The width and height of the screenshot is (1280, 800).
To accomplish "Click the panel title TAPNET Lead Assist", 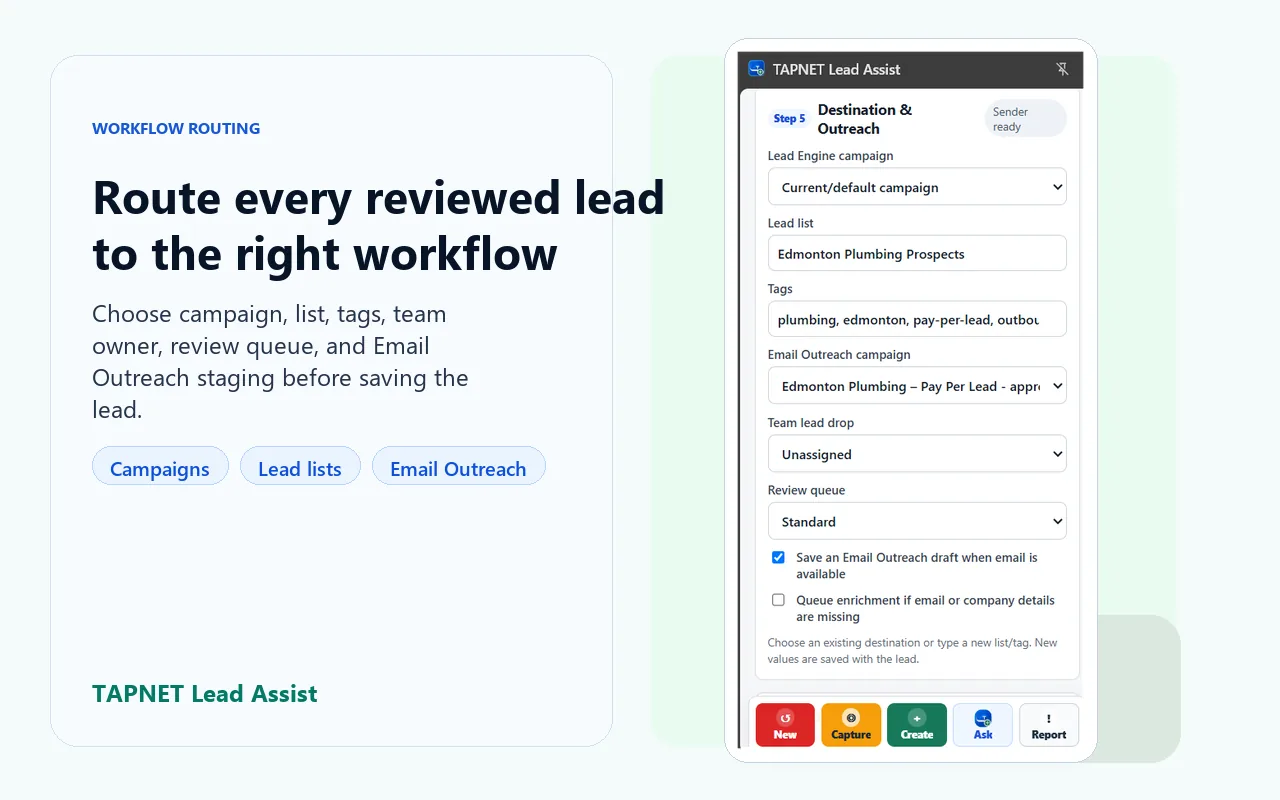I will click(x=836, y=69).
